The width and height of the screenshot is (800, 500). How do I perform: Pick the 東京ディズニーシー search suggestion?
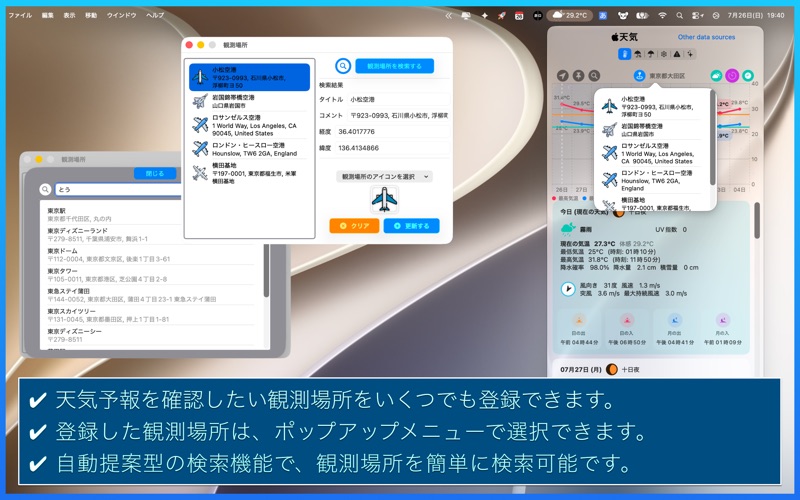click(x=151, y=335)
